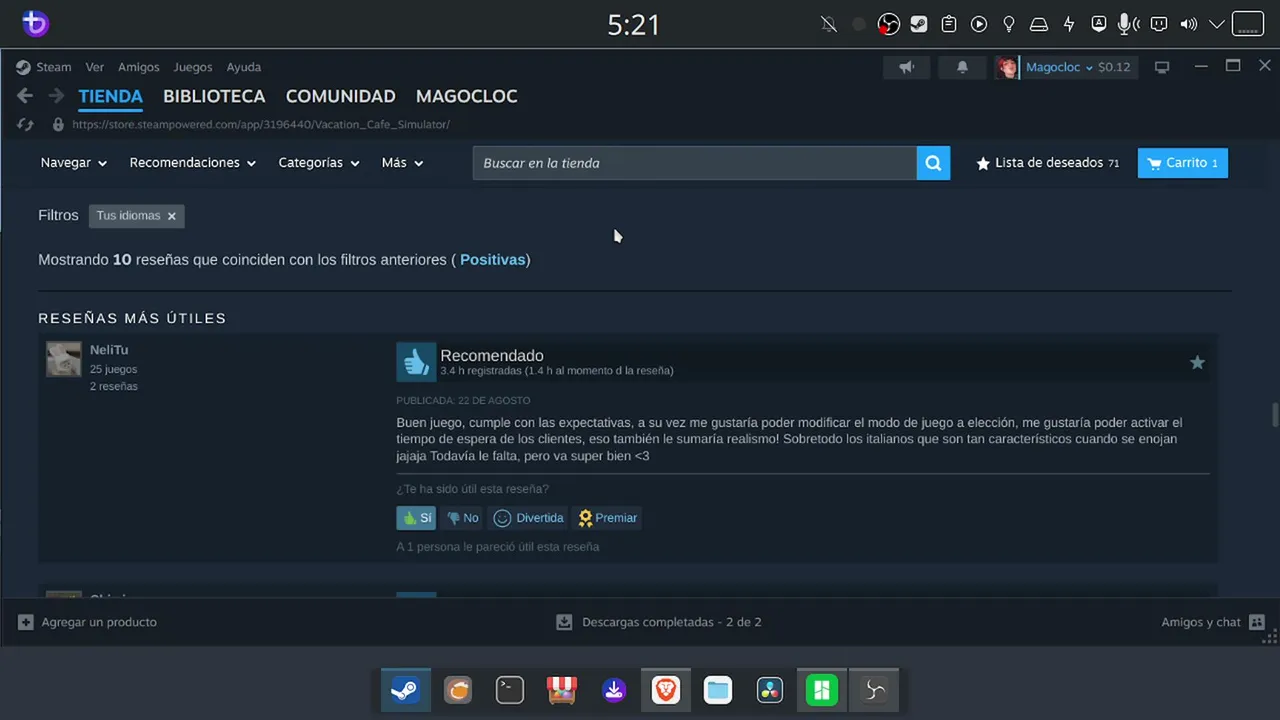This screenshot has height=720, width=1280.
Task: Click the search magnifier button
Action: point(933,163)
